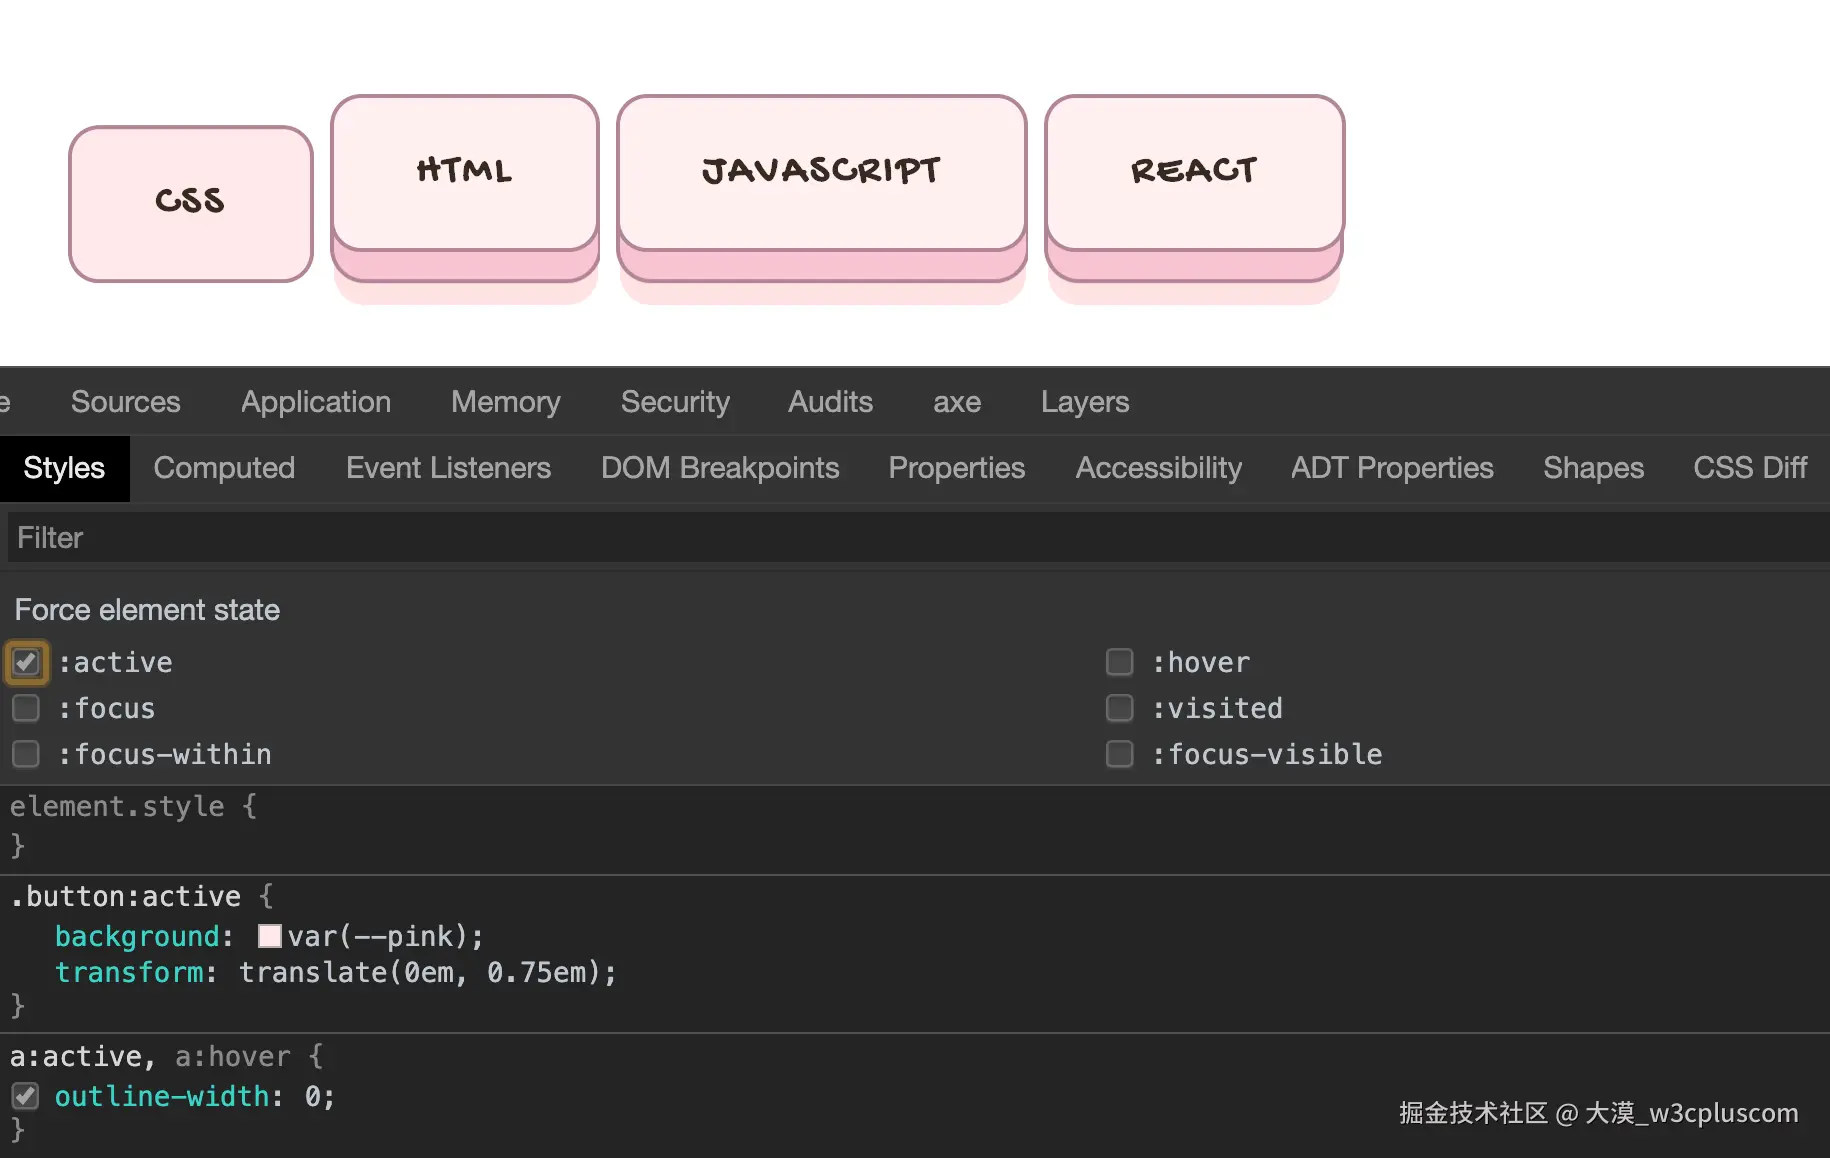The height and width of the screenshot is (1158, 1830).
Task: Open the pink background color swatch
Action: pos(269,936)
